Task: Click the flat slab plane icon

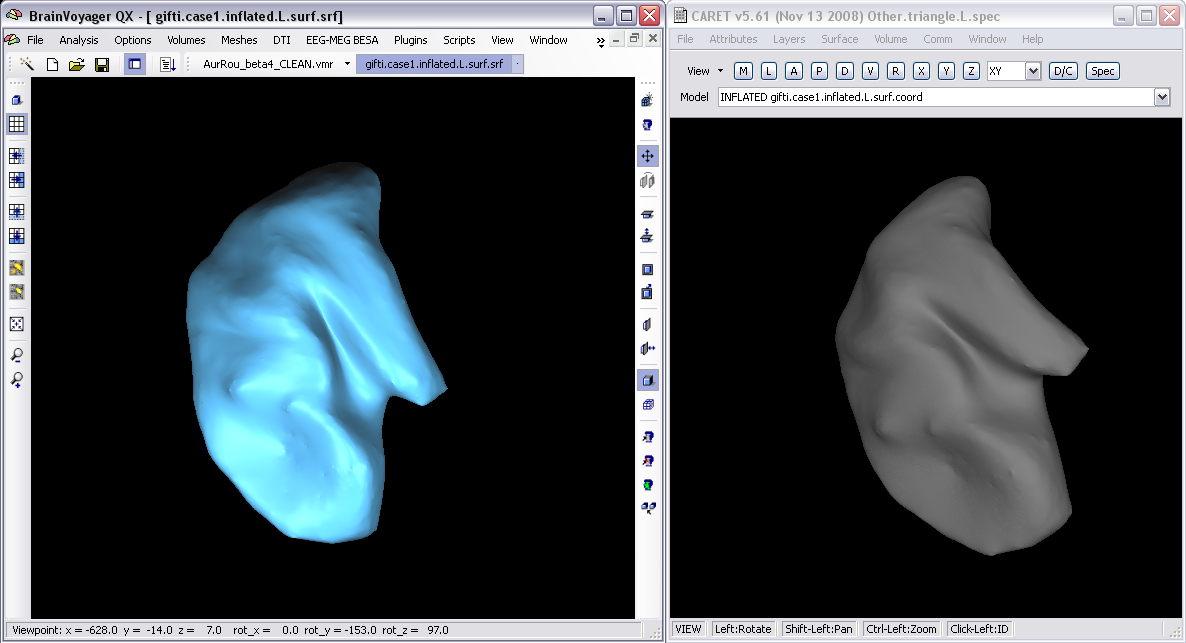Action: coord(647,214)
